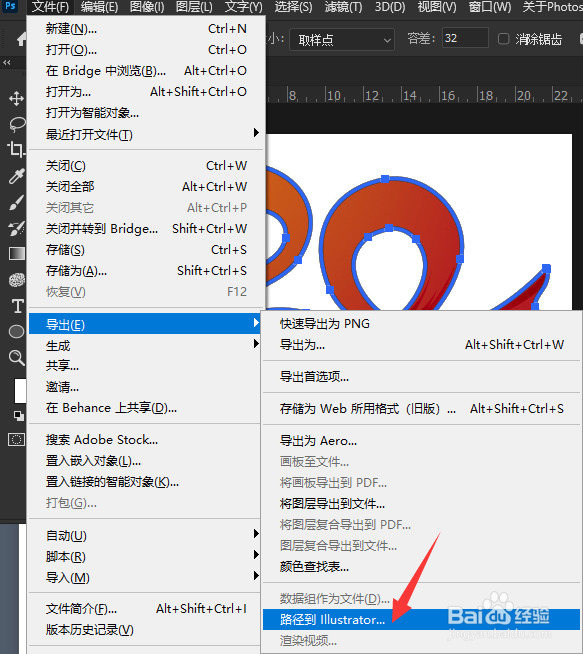The height and width of the screenshot is (654, 583).
Task: Select the Zoom tool
Action: point(17,357)
